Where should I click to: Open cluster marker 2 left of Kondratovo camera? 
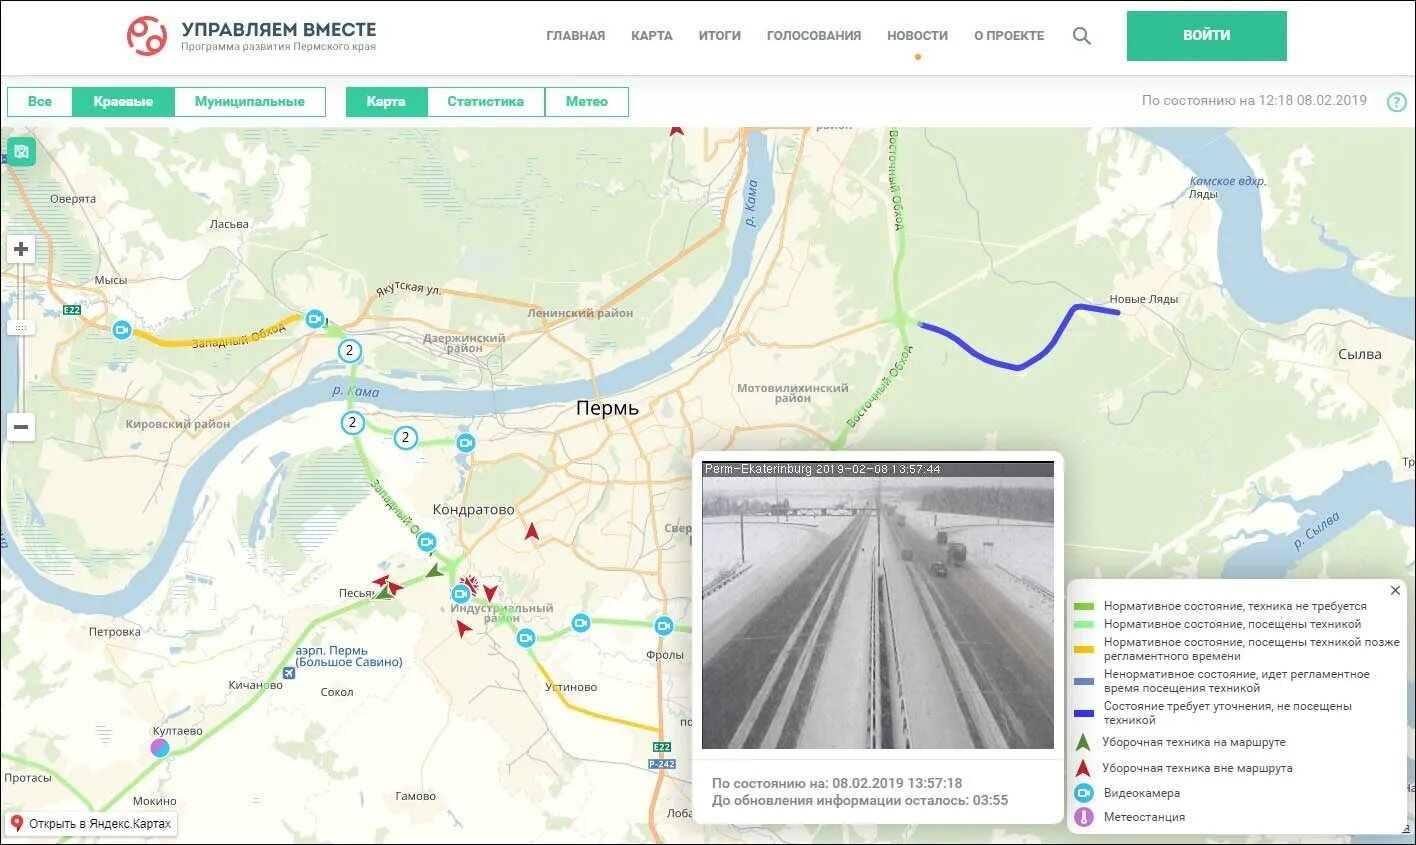point(405,437)
